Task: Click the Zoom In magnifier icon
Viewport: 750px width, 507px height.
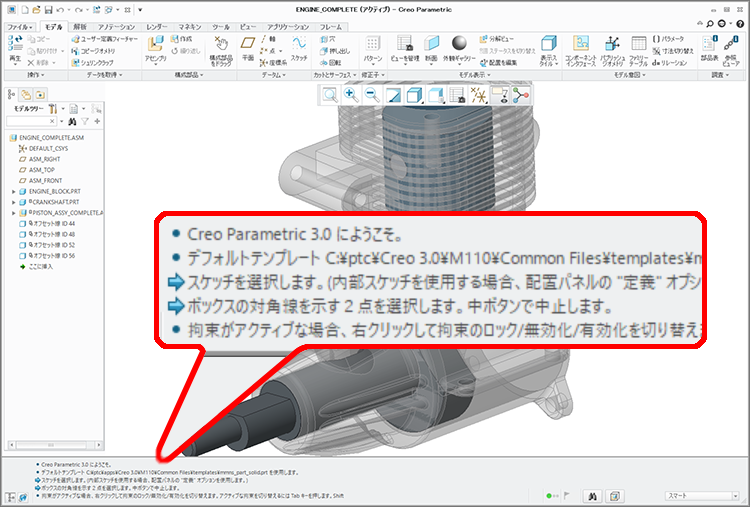Action: [x=351, y=94]
